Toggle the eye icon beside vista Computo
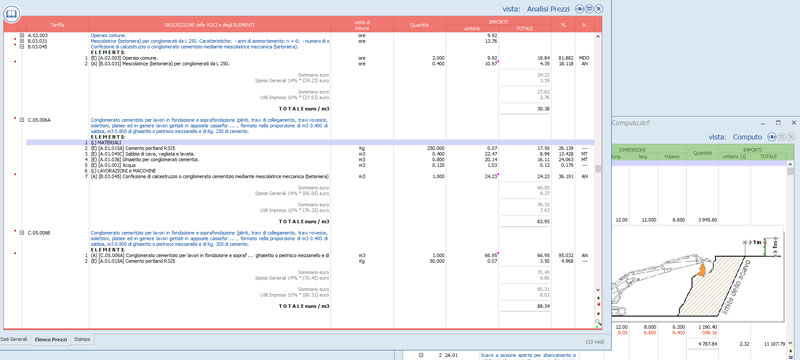The height and width of the screenshot is (360, 800). [772, 137]
